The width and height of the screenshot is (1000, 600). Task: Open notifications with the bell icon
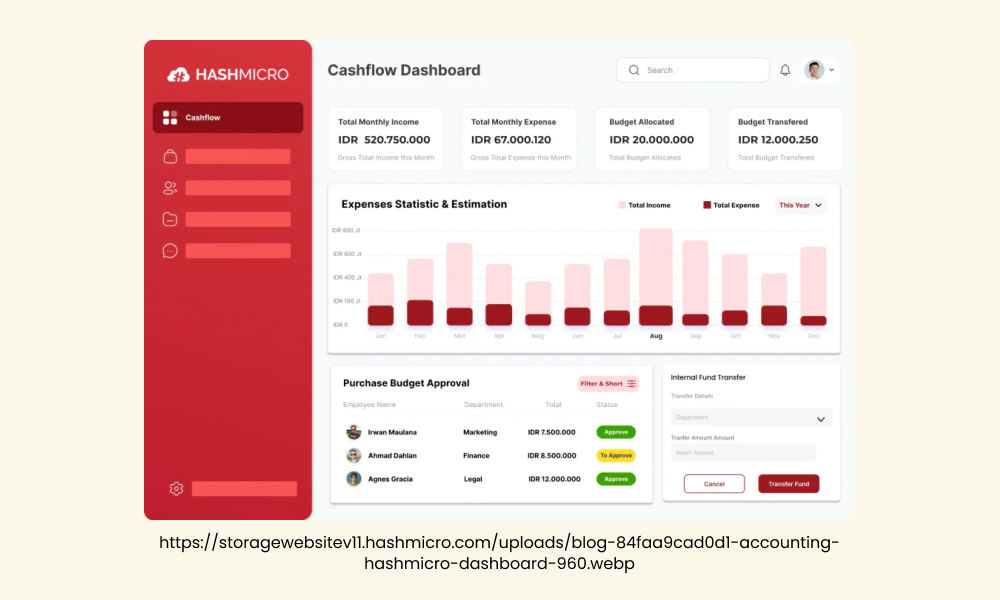coord(785,70)
